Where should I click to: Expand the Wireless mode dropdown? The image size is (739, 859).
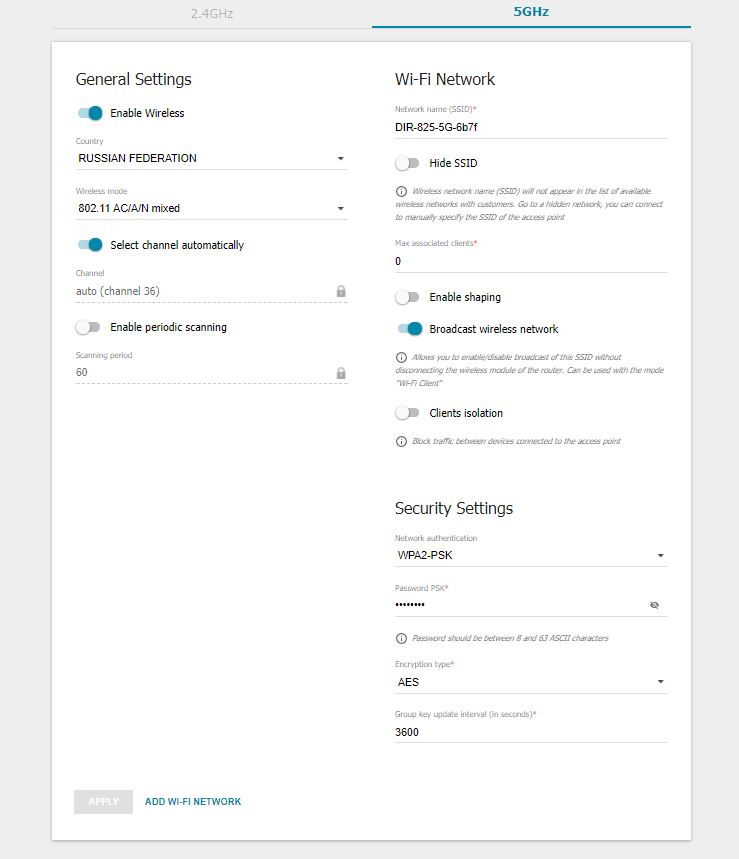212,208
